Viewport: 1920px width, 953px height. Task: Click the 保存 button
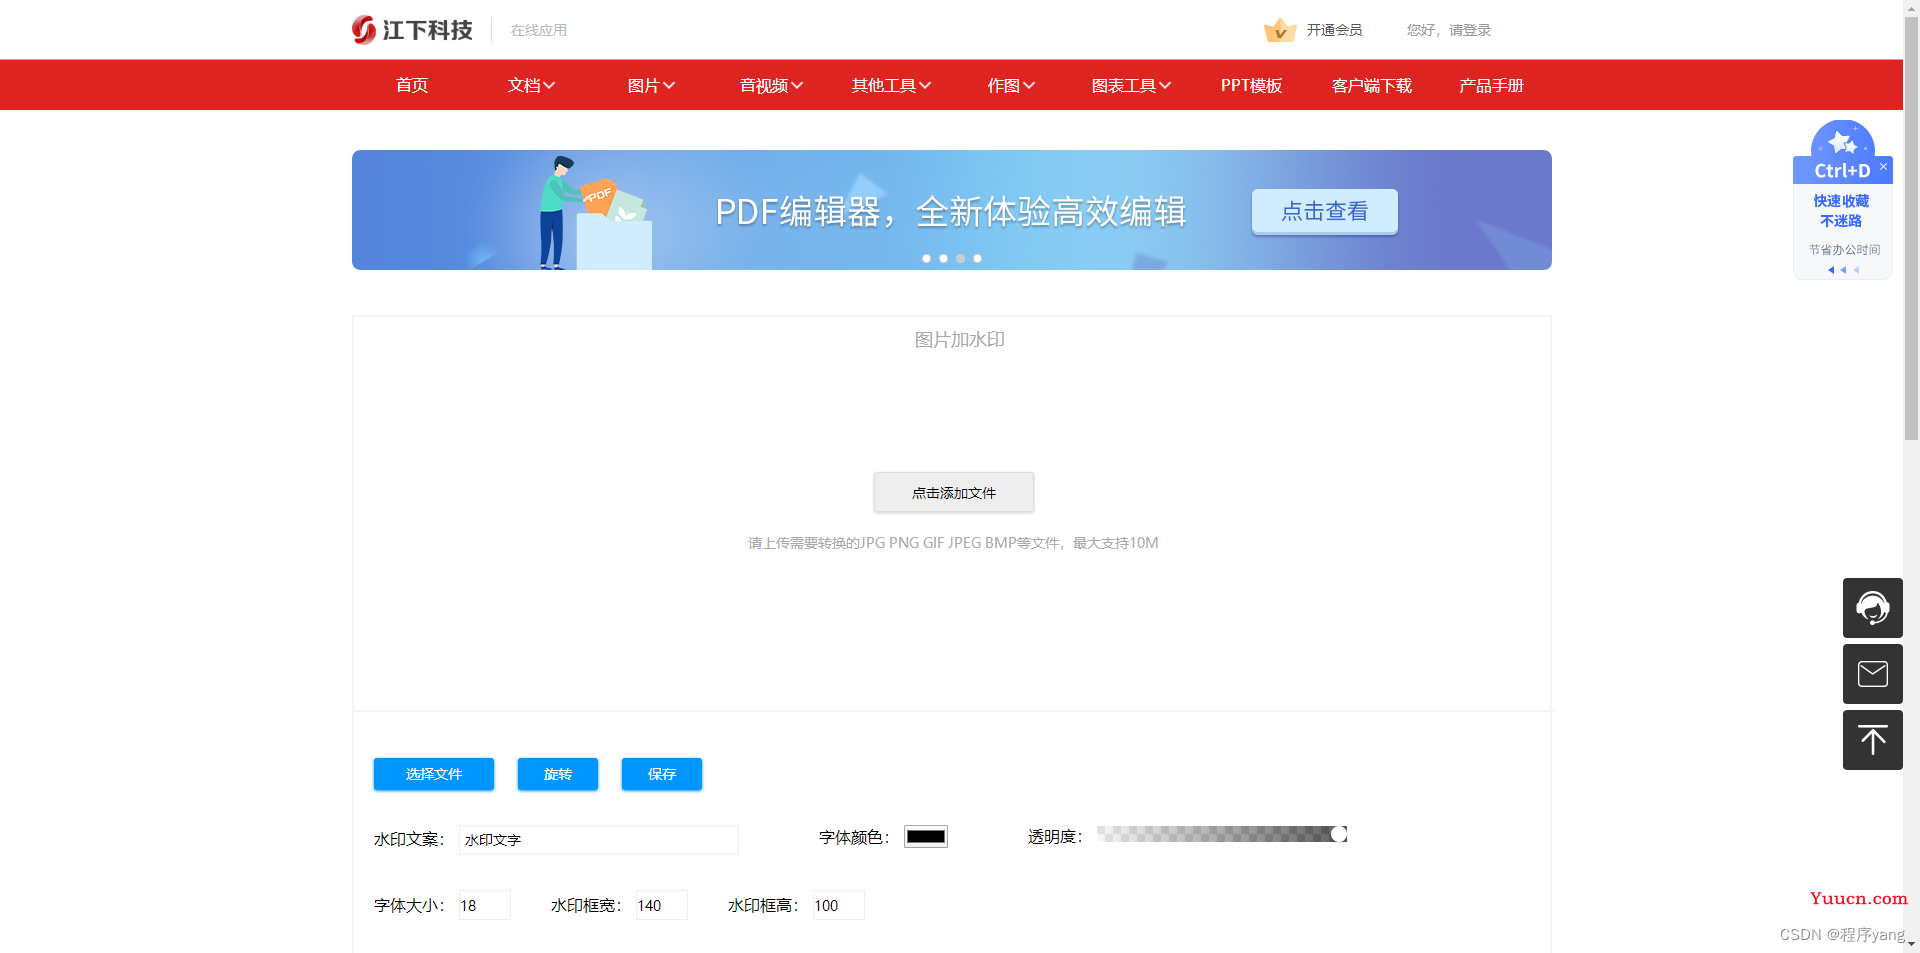pyautogui.click(x=661, y=774)
